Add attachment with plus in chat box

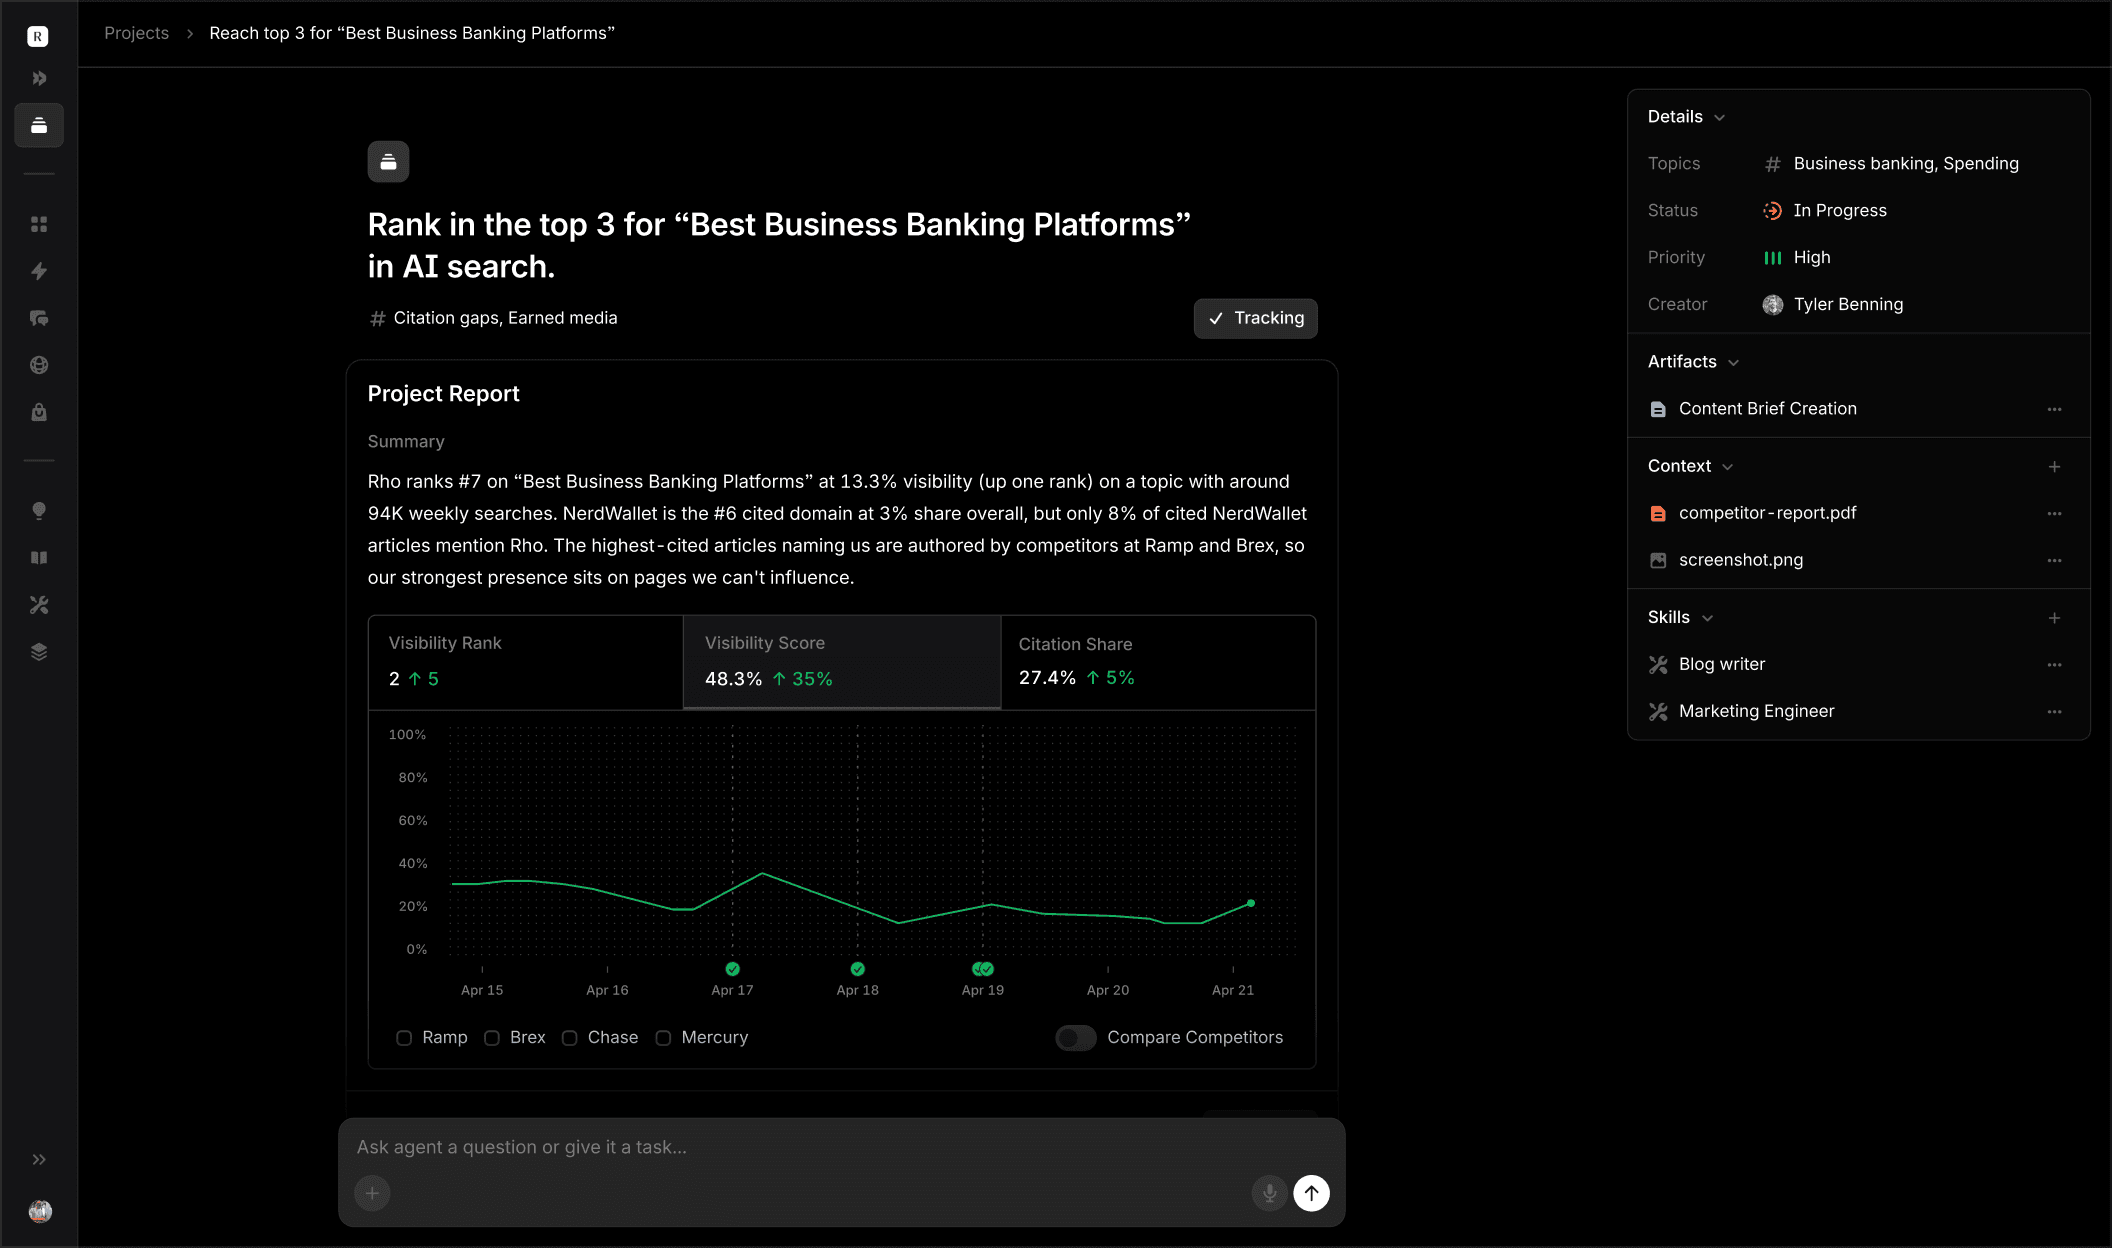tap(372, 1193)
